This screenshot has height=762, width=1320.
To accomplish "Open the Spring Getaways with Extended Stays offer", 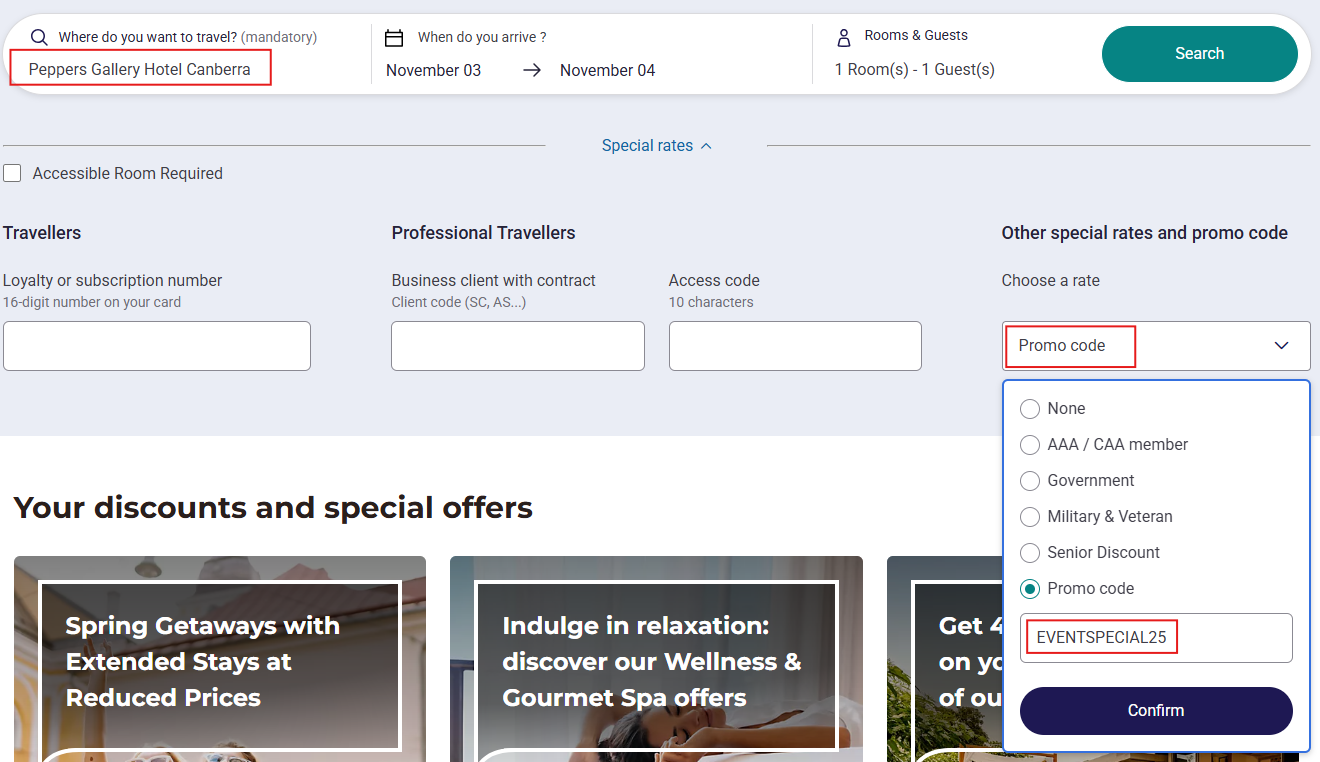I will click(220, 659).
